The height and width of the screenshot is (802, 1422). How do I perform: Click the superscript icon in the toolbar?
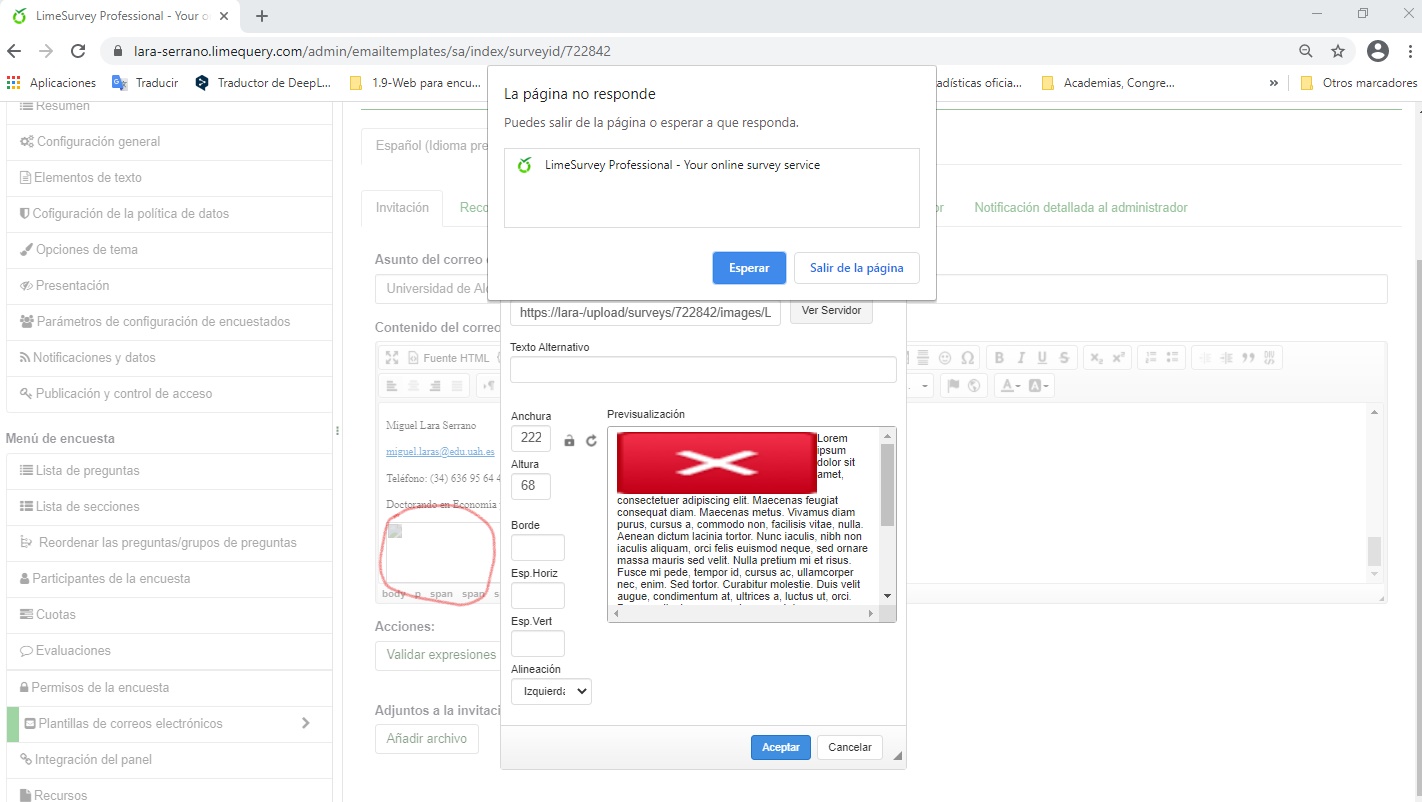point(1119,358)
